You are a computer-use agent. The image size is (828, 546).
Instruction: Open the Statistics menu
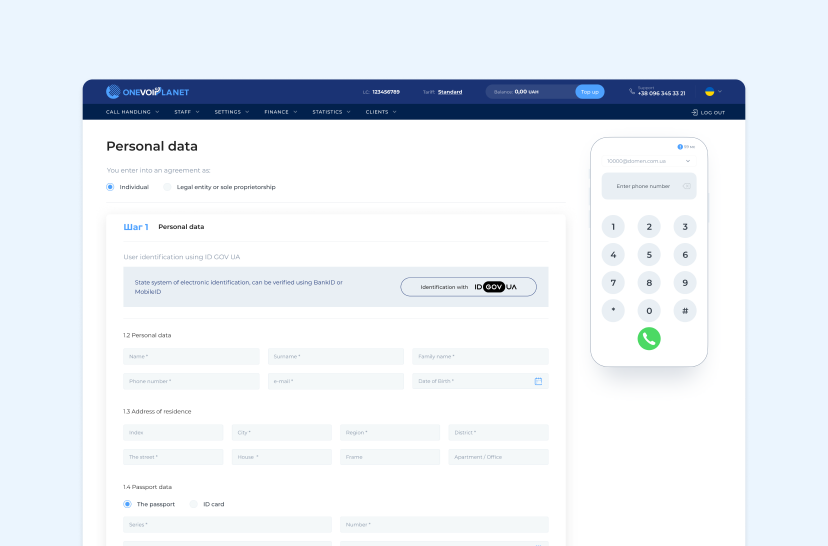click(x=330, y=112)
